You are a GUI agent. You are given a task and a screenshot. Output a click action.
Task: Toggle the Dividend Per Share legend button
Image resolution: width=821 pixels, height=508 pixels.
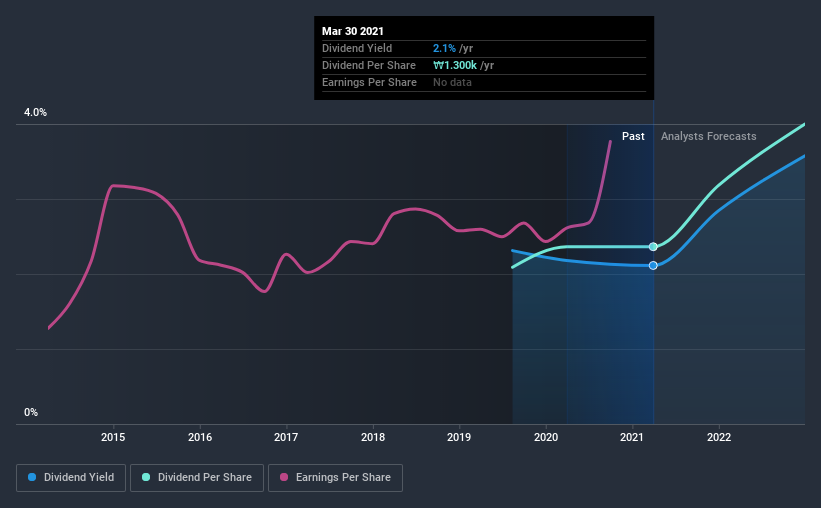click(x=197, y=478)
